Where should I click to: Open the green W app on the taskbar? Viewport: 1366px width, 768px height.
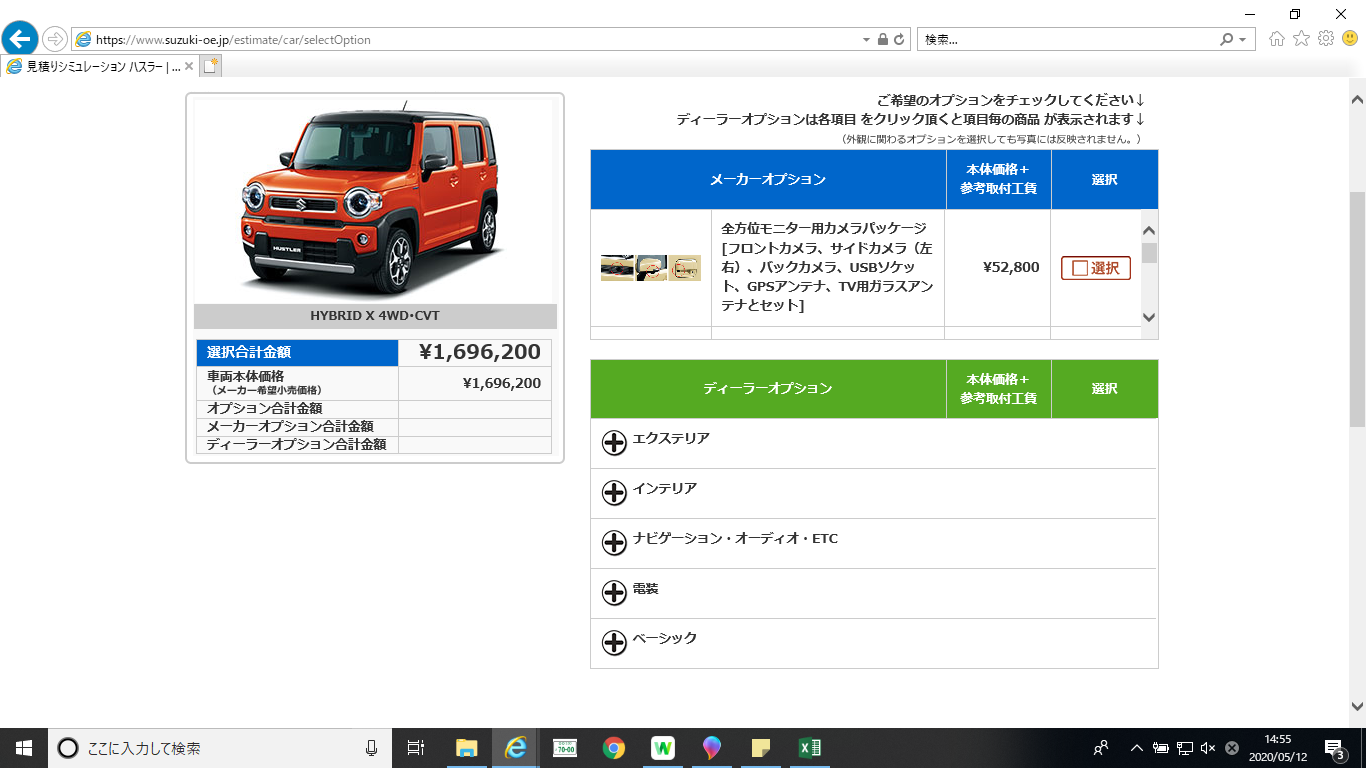pyautogui.click(x=663, y=748)
